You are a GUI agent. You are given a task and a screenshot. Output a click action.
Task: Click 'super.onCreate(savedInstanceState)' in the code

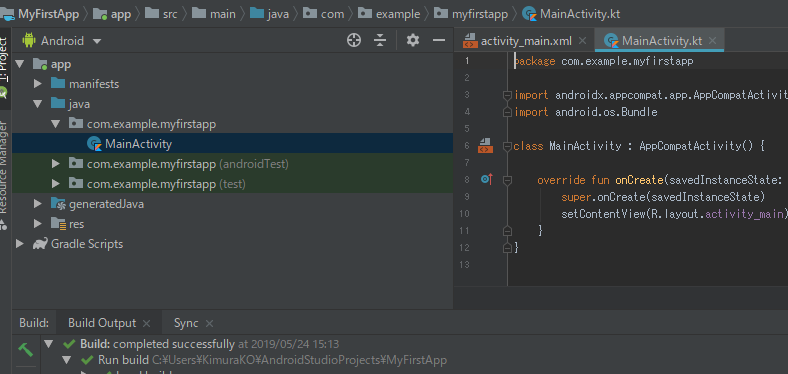663,196
